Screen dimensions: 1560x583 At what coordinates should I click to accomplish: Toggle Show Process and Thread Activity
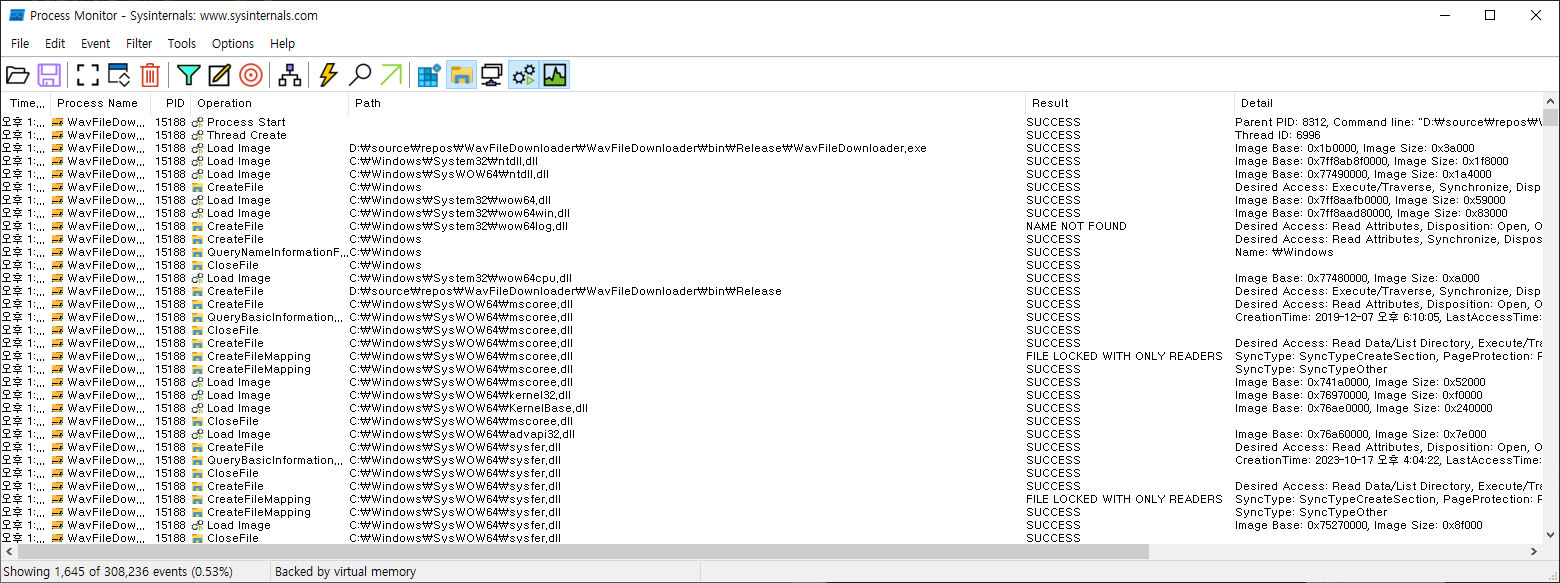pyautogui.click(x=523, y=75)
